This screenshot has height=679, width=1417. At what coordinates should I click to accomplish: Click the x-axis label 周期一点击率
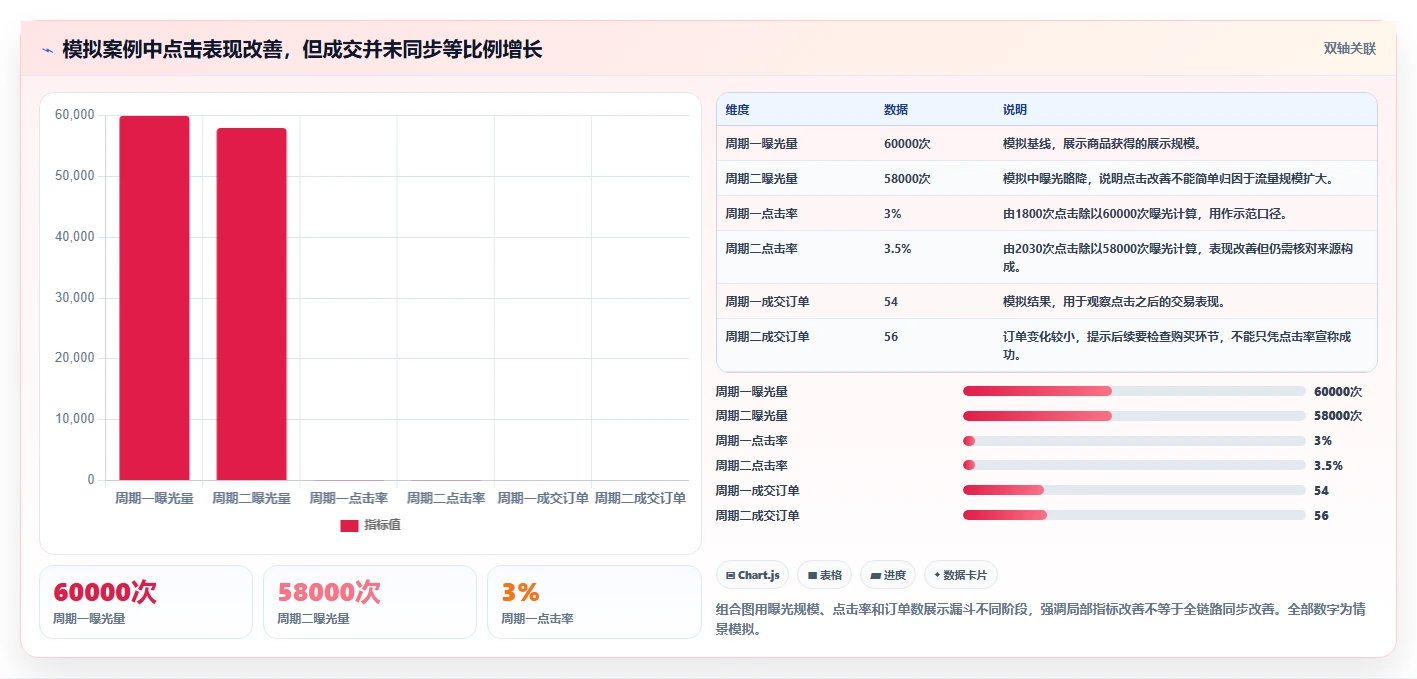tap(348, 498)
